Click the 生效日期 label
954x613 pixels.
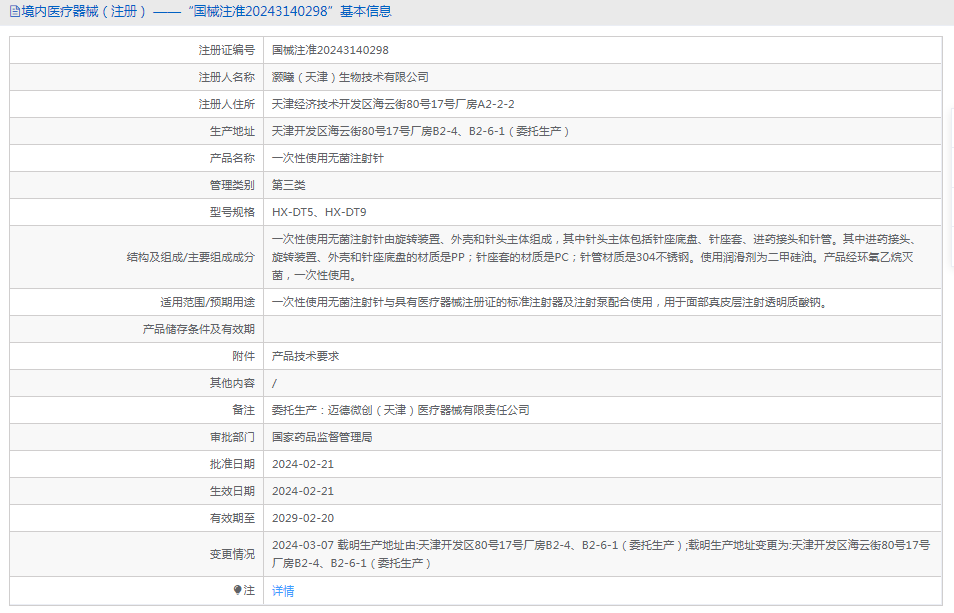coord(232,491)
